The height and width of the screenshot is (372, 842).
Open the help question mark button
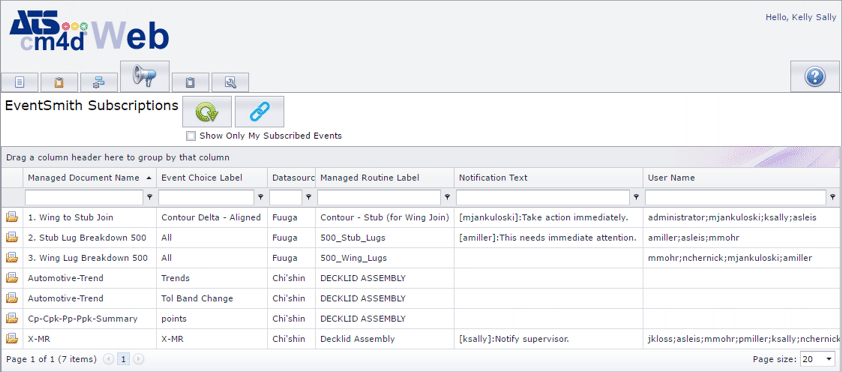click(815, 76)
